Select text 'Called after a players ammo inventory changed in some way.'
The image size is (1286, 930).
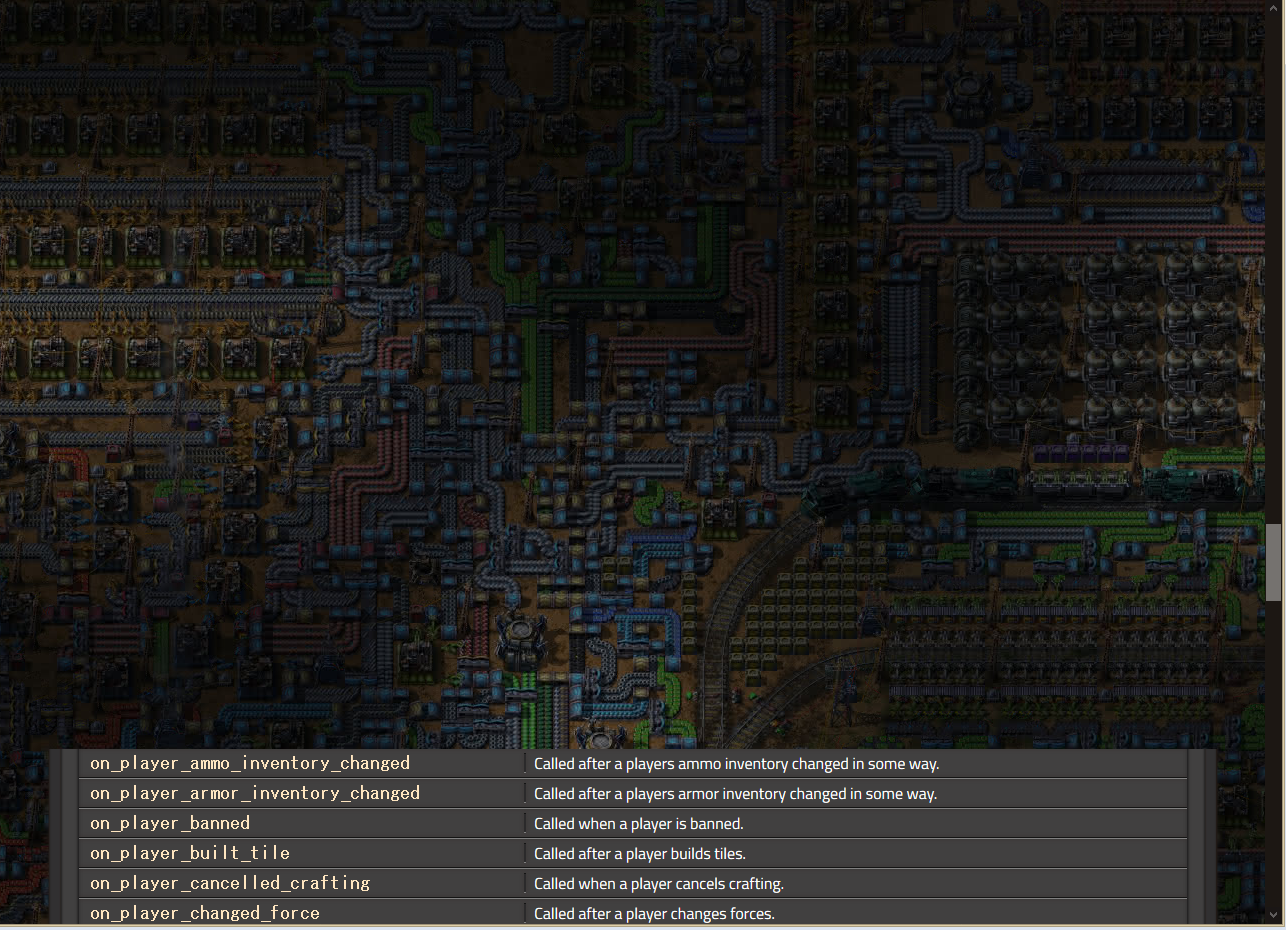pyautogui.click(x=737, y=764)
